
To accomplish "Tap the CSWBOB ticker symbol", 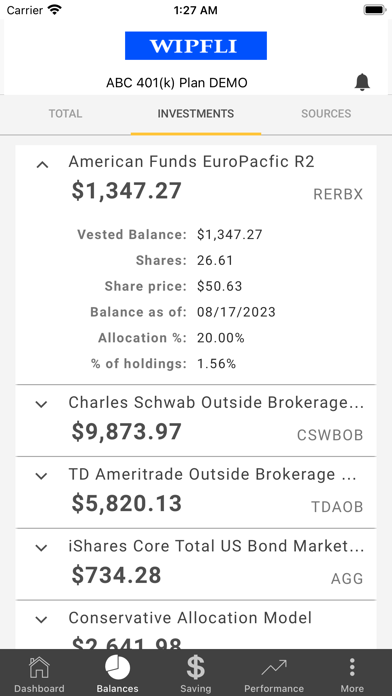I will (x=330, y=435).
